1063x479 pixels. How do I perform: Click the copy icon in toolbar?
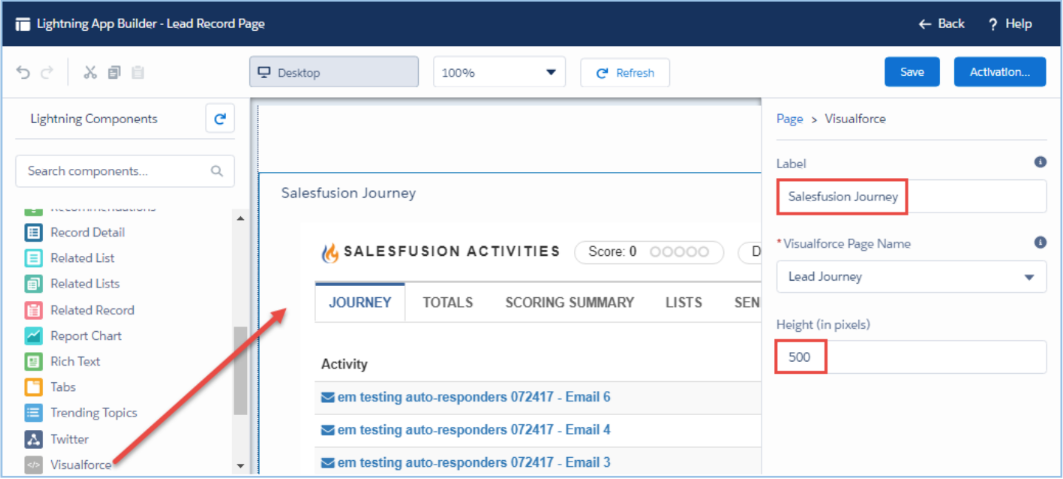[114, 72]
